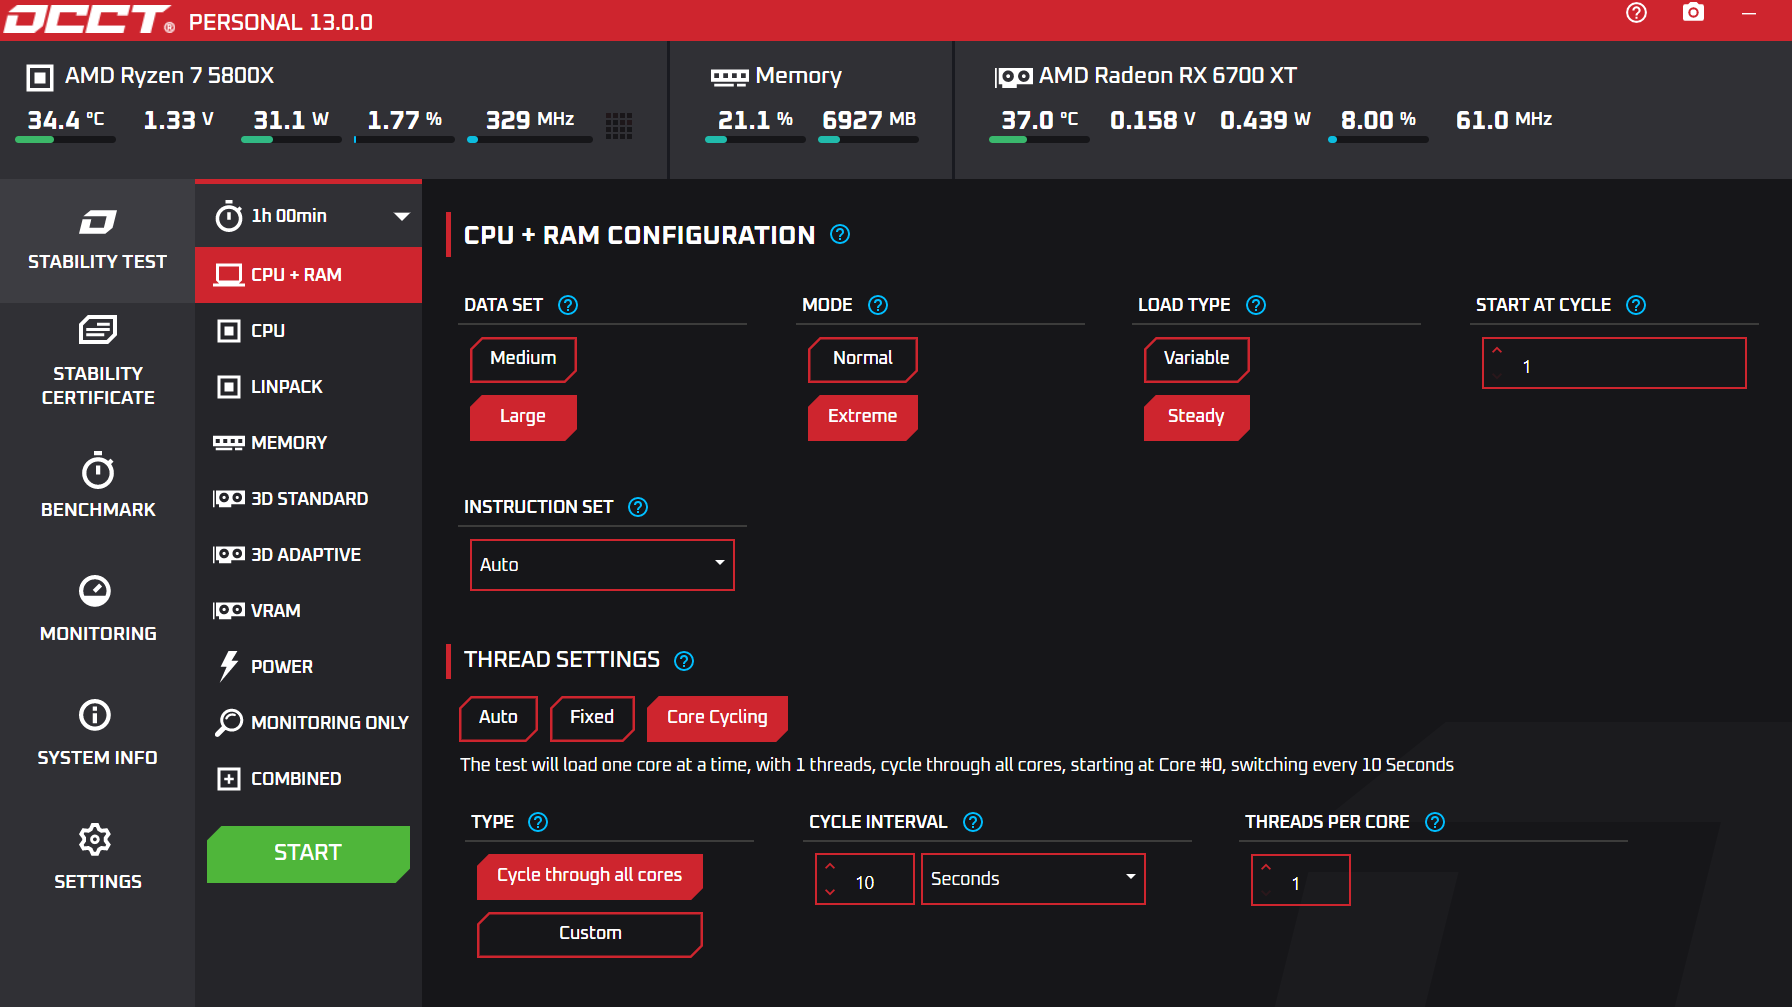Show Mode help tooltip
The image size is (1792, 1007).
[878, 305]
